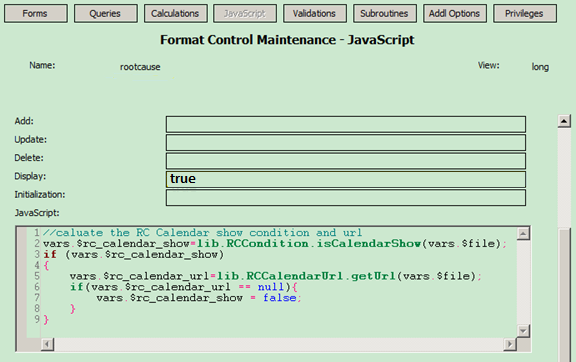
Task: Go to the Validations tab
Action: coord(315,14)
